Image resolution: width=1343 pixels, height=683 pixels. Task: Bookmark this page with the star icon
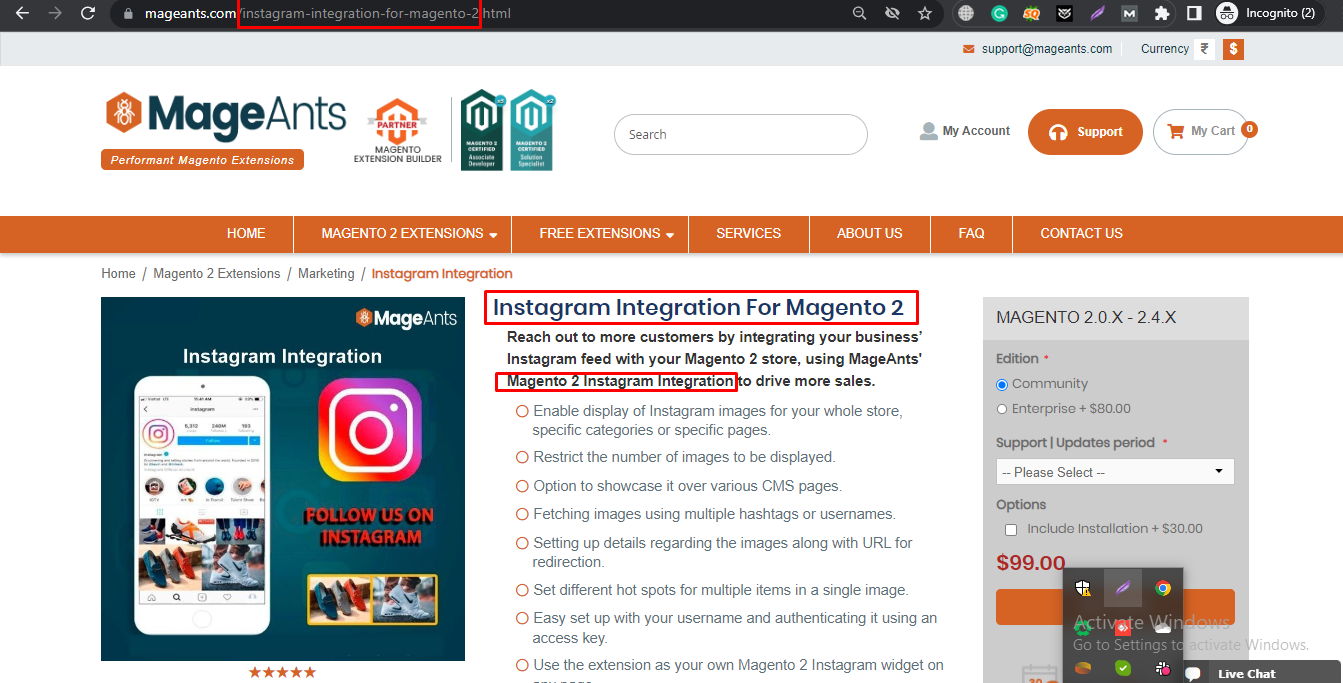point(925,14)
